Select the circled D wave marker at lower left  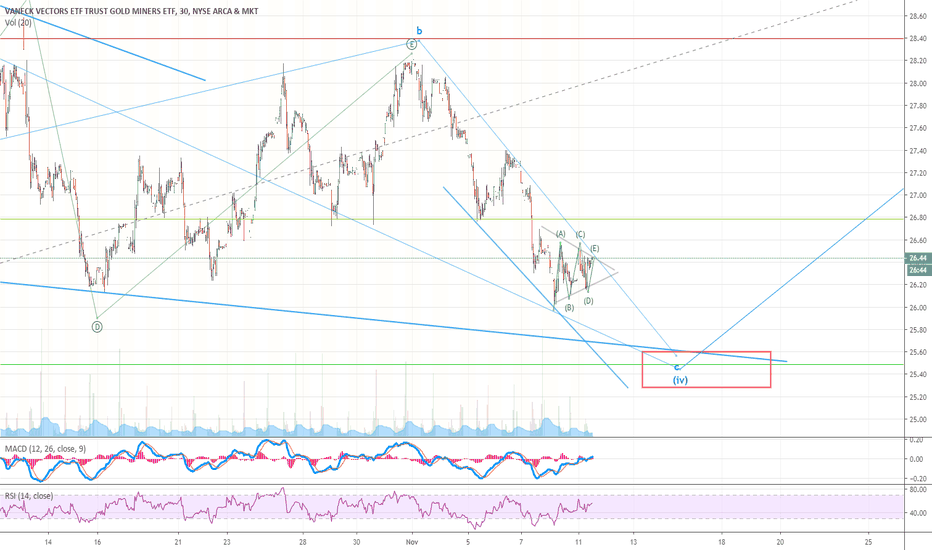[x=97, y=326]
